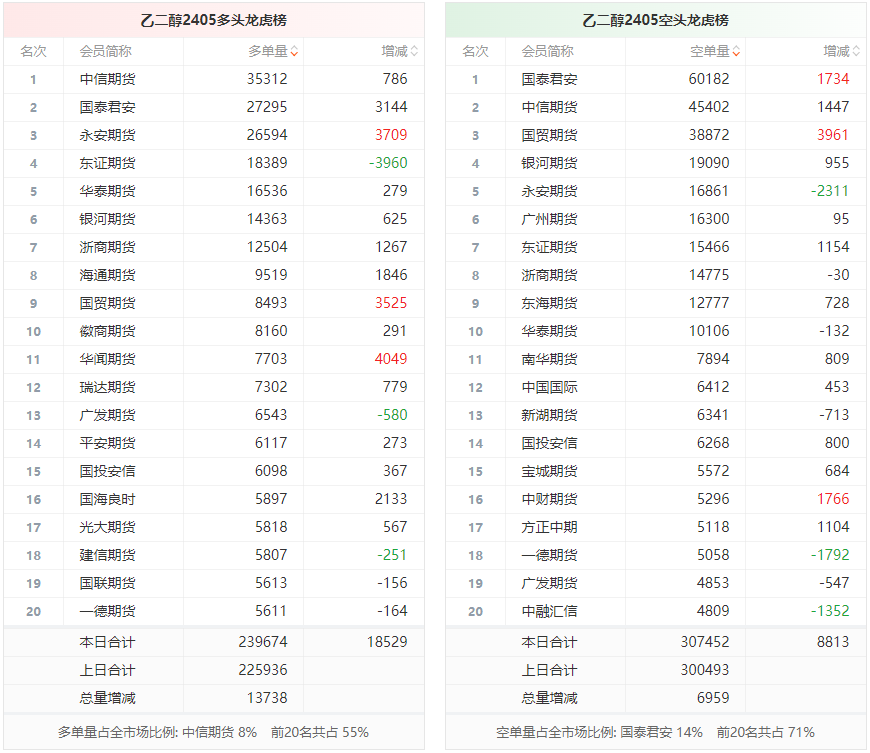
Task: Select 徽商期货 in long ranking
Action: (107, 331)
